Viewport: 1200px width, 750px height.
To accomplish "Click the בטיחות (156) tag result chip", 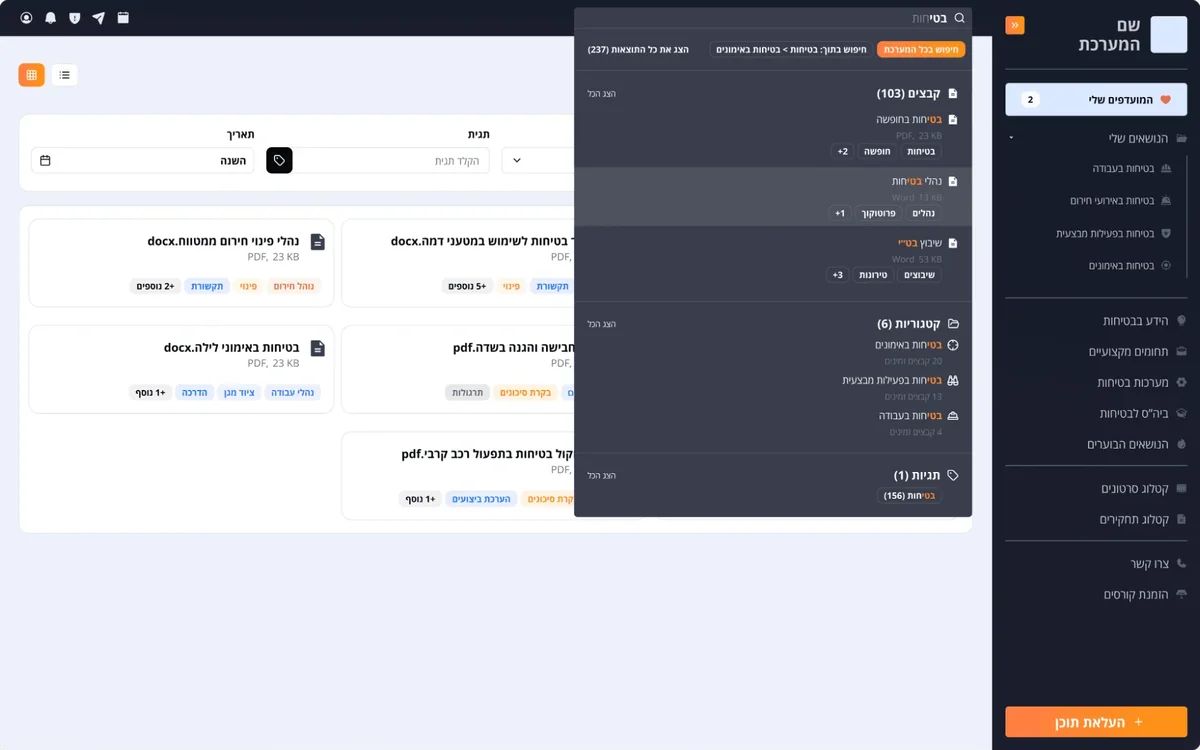I will [x=909, y=496].
